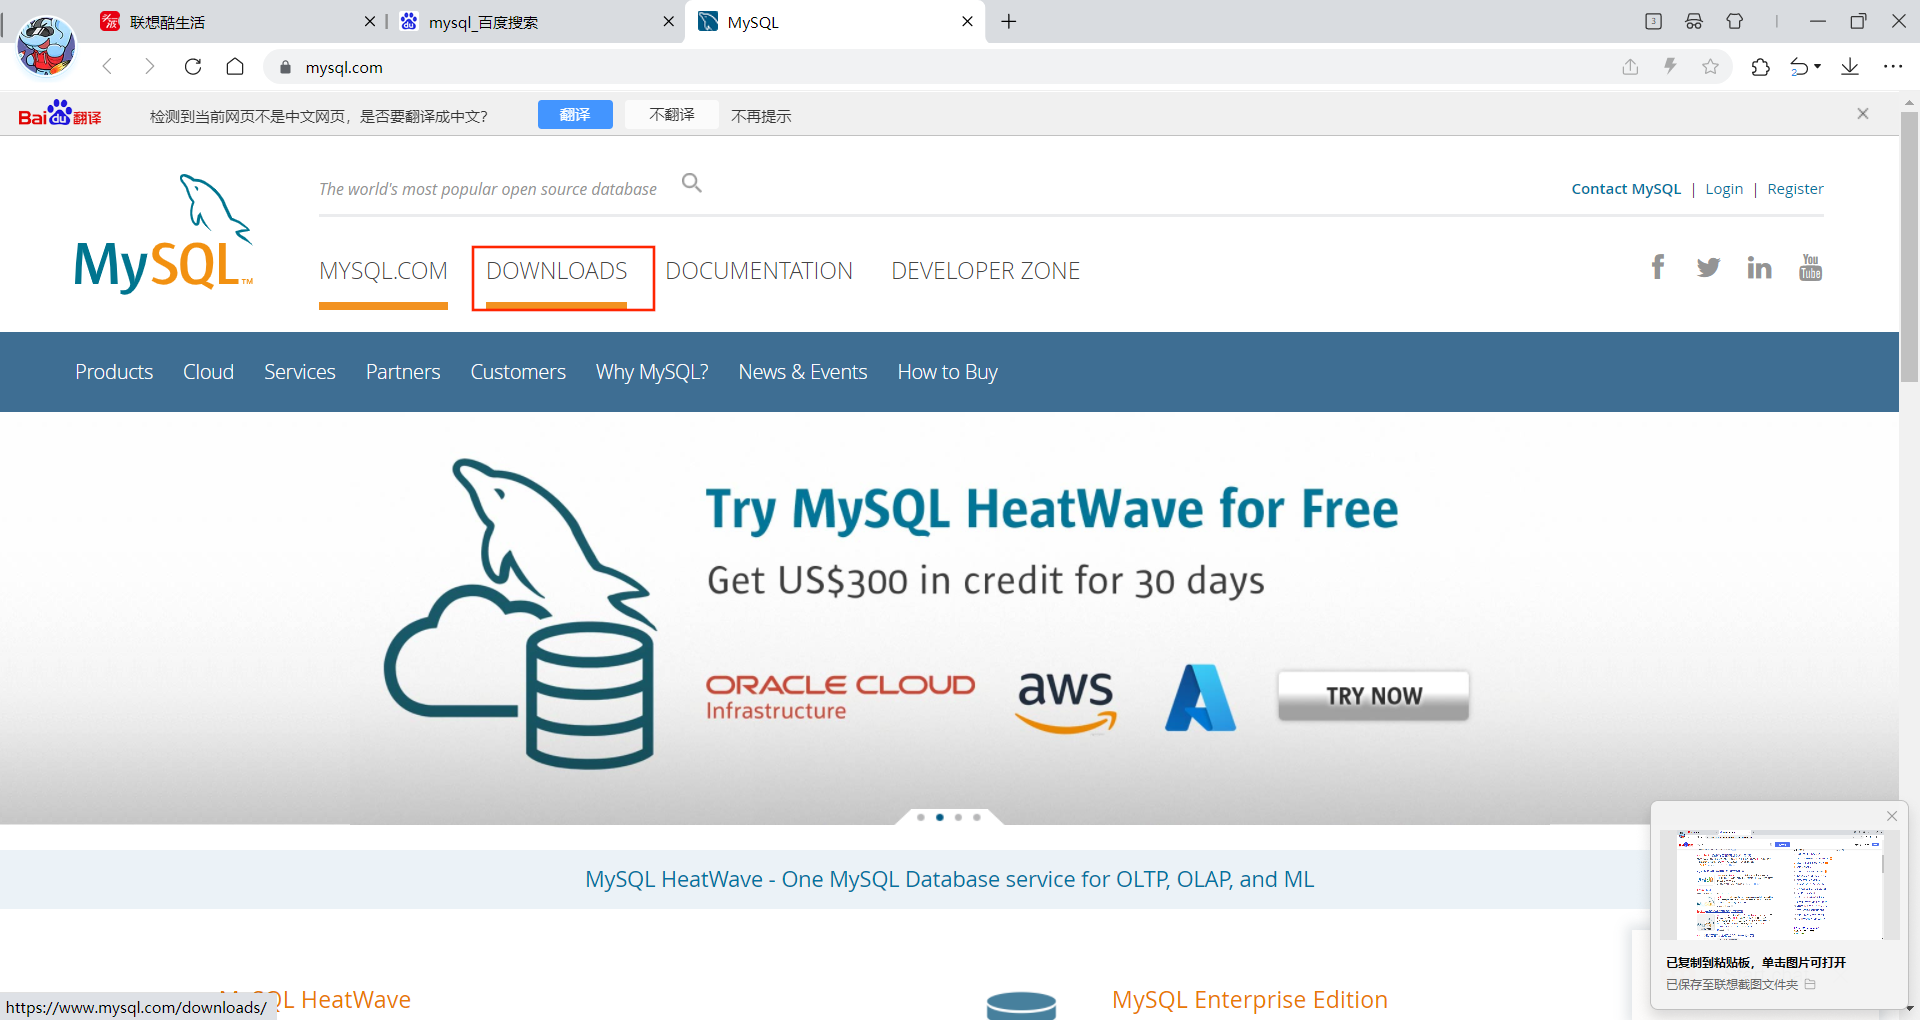Open MySQL Twitter page icon
This screenshot has height=1020, width=1920.
click(1708, 267)
